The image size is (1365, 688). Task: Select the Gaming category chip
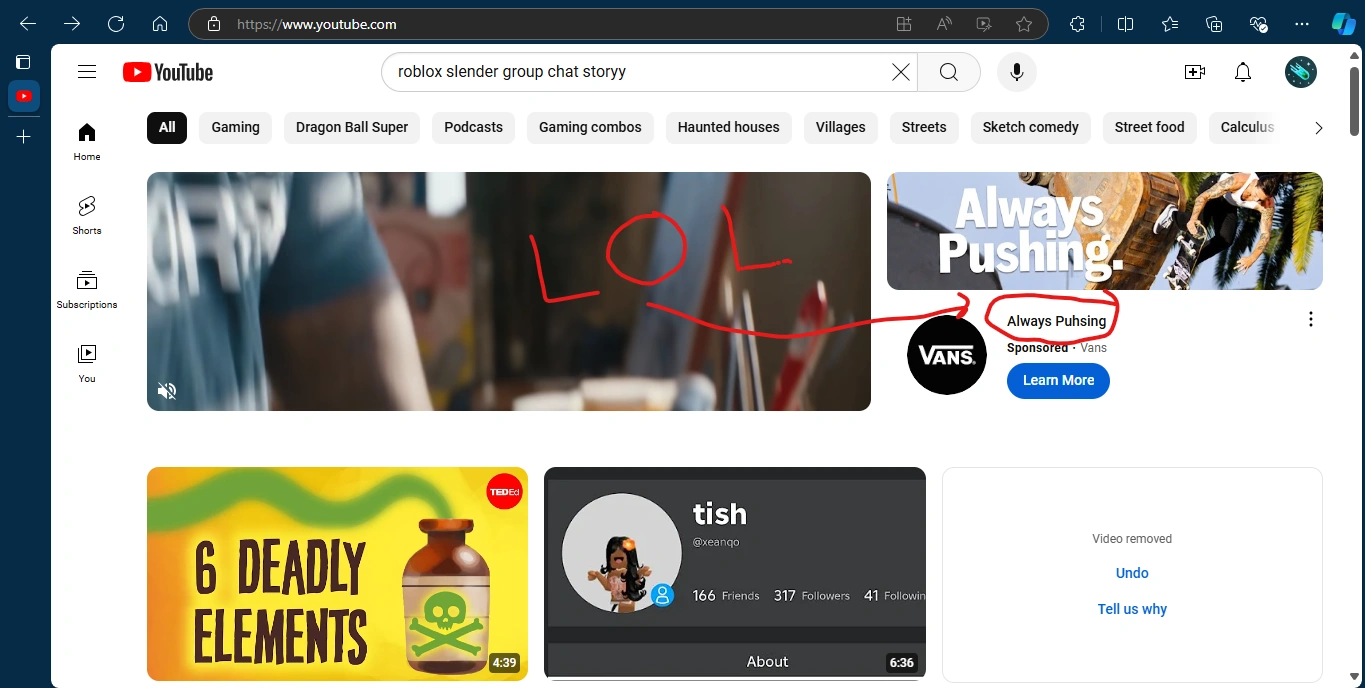click(235, 127)
